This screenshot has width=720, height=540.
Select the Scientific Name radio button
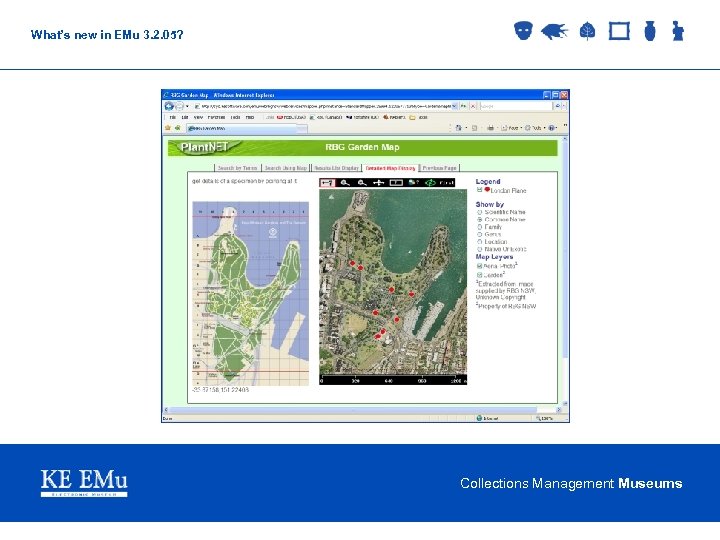point(479,212)
